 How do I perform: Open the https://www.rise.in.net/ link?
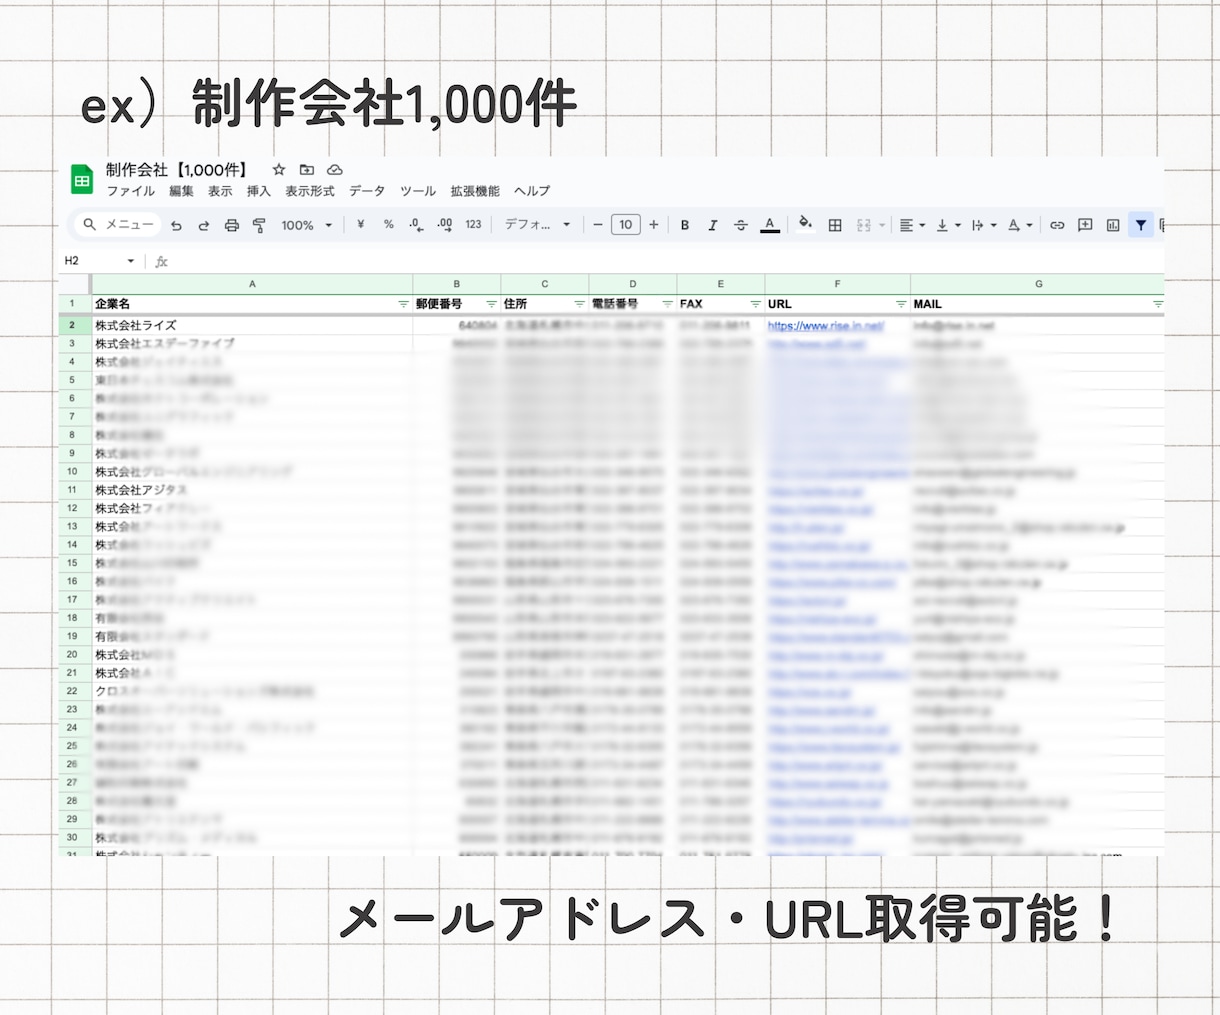826,326
